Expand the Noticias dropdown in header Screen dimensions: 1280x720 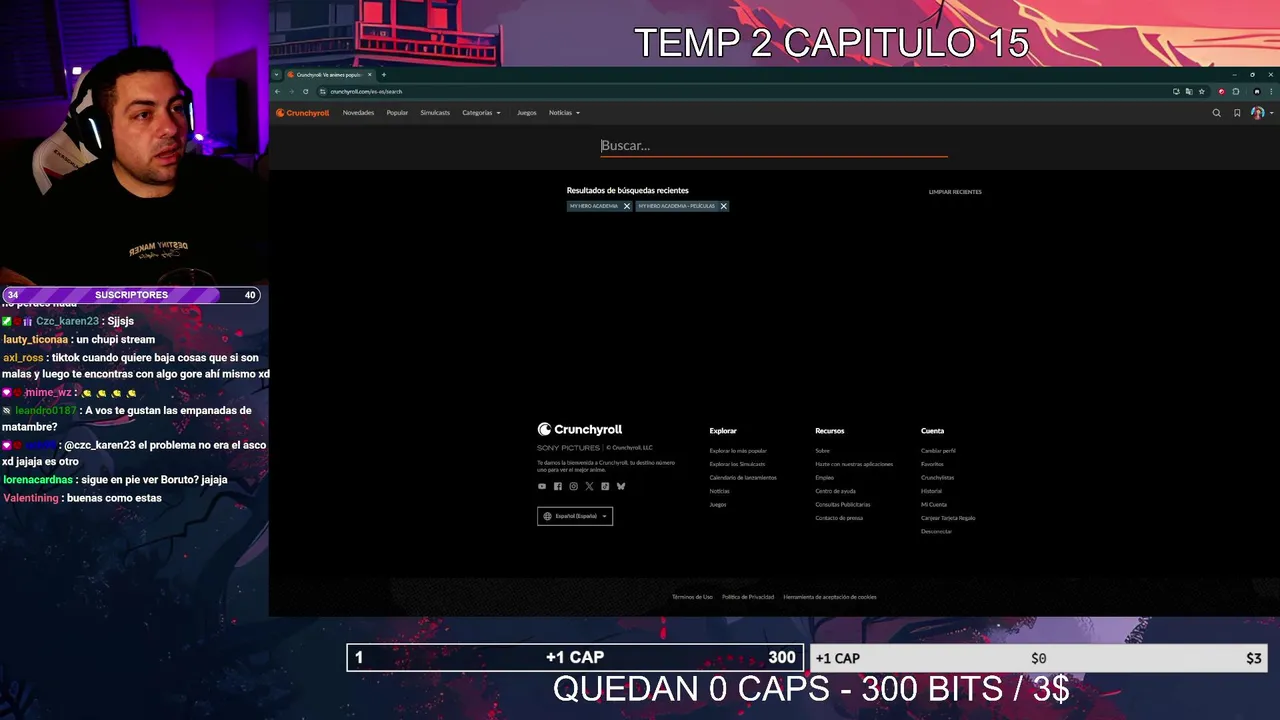564,113
